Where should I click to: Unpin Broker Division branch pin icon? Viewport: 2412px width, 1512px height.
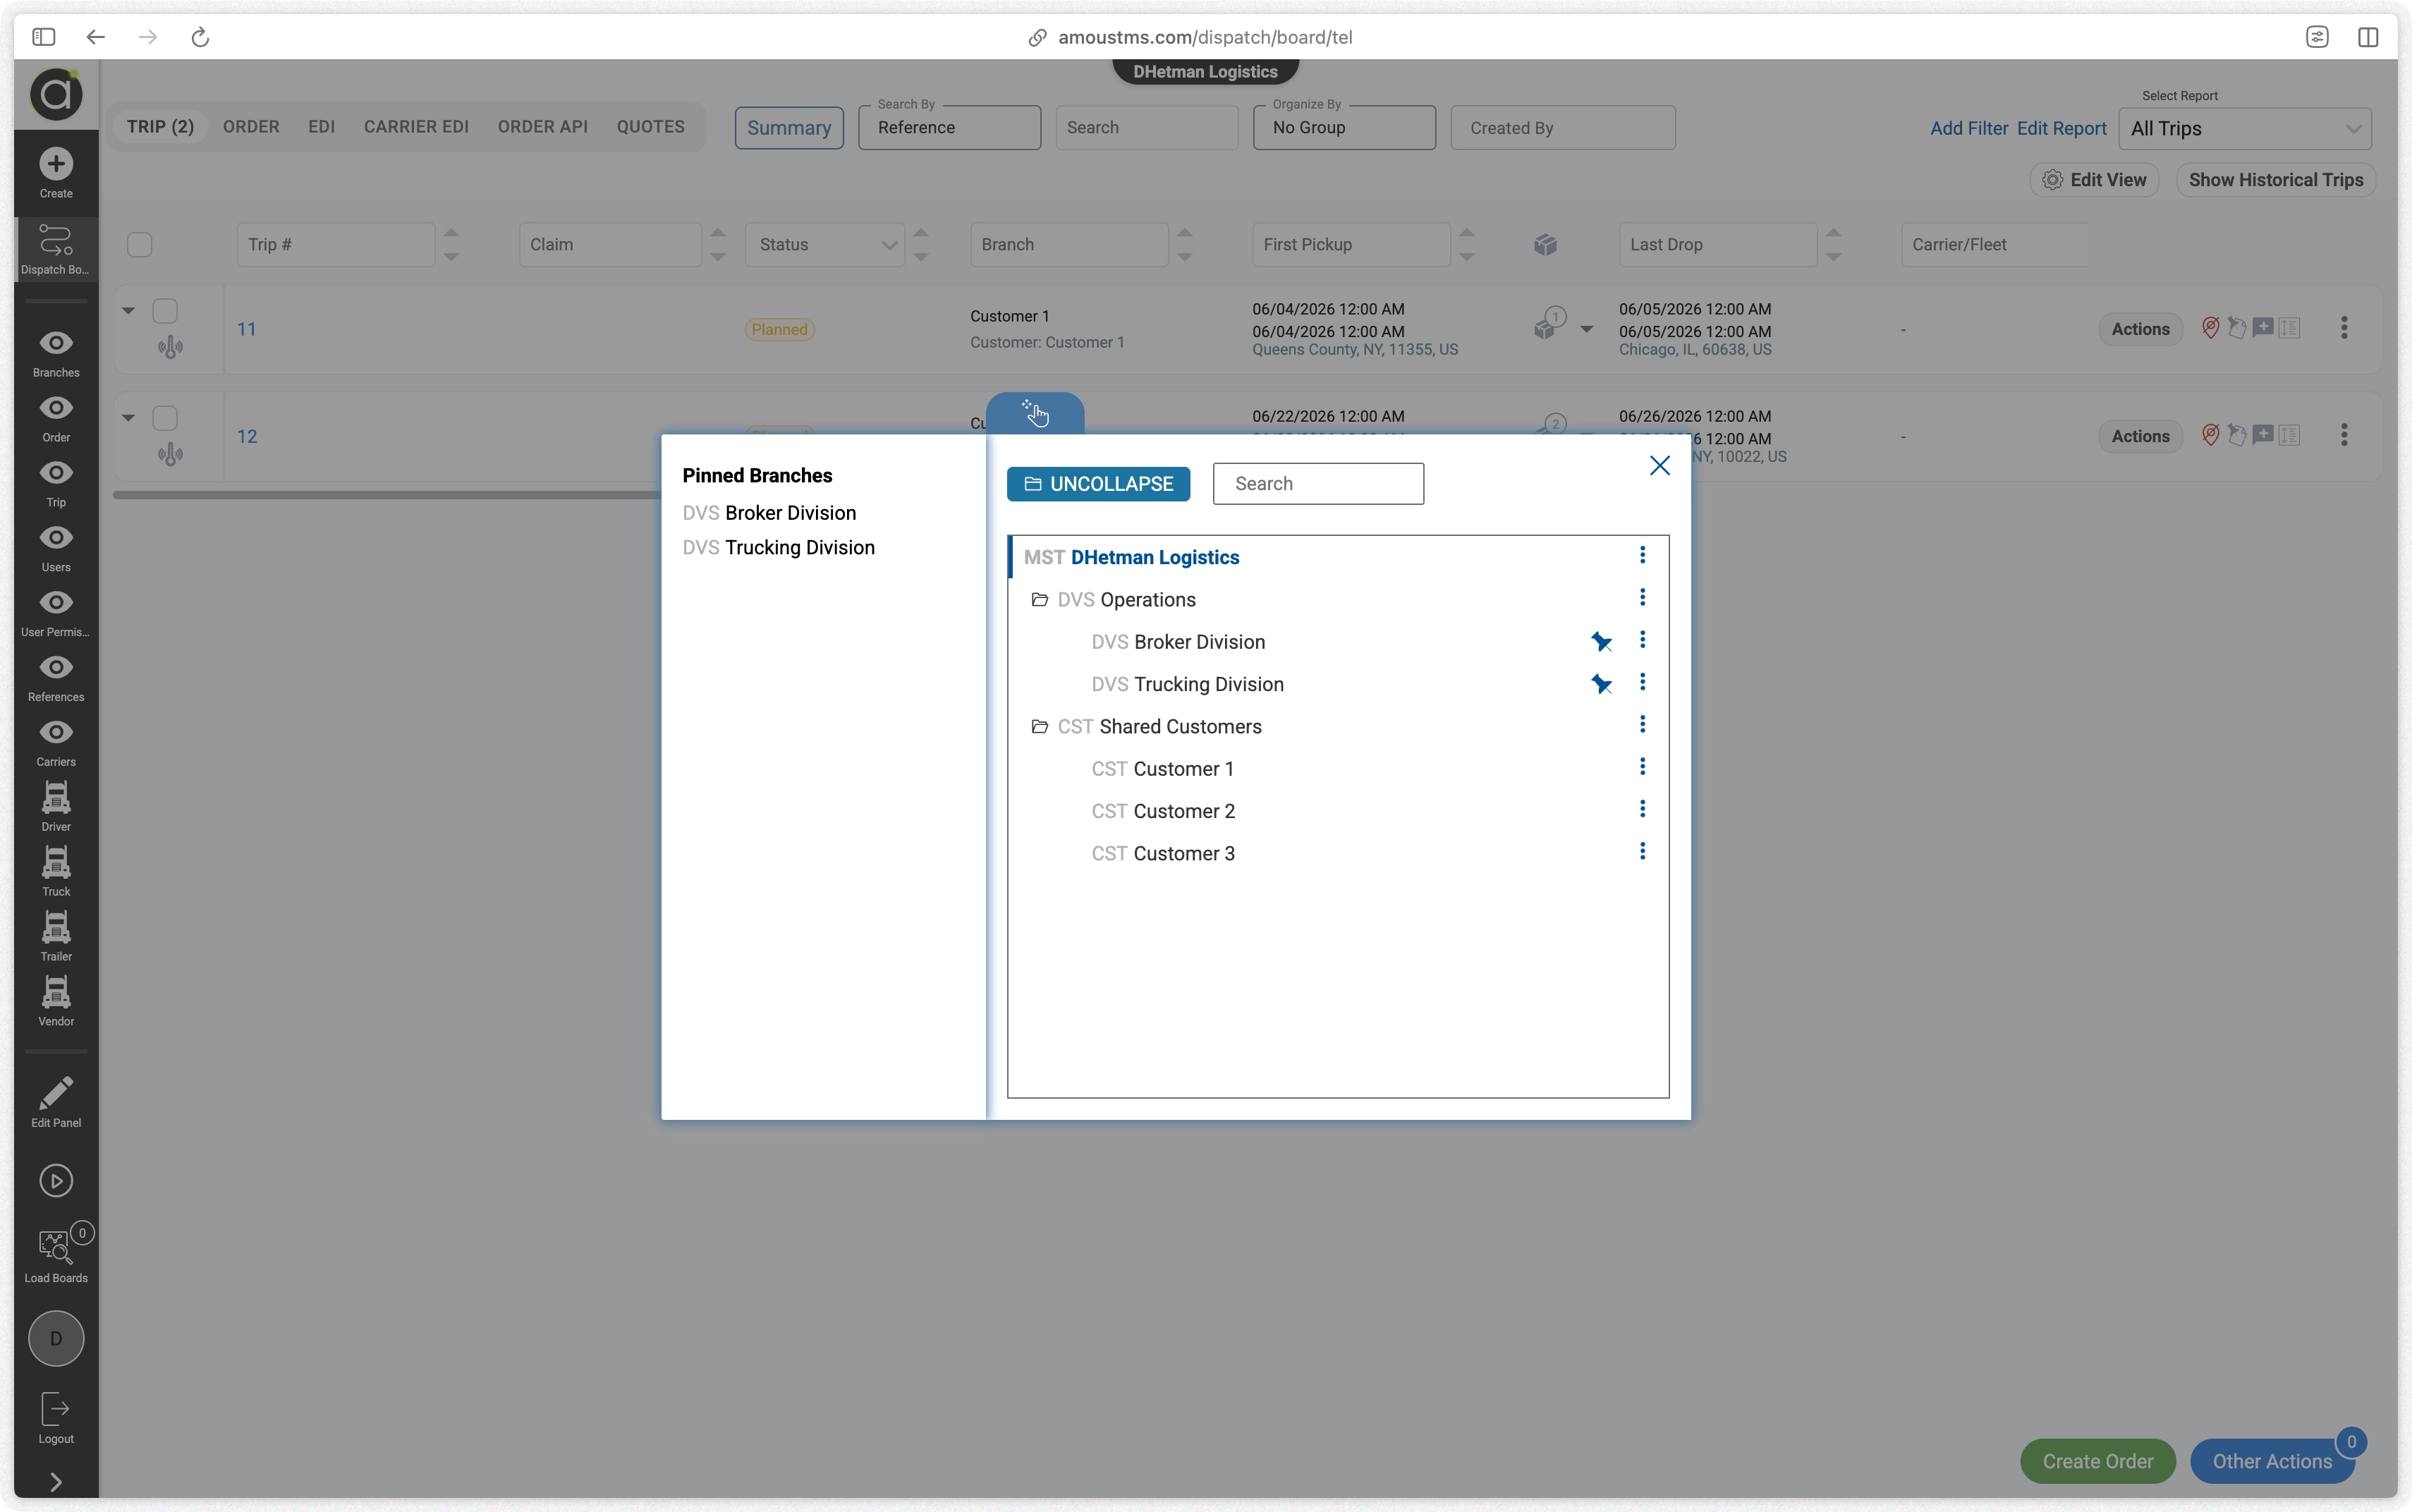point(1601,642)
